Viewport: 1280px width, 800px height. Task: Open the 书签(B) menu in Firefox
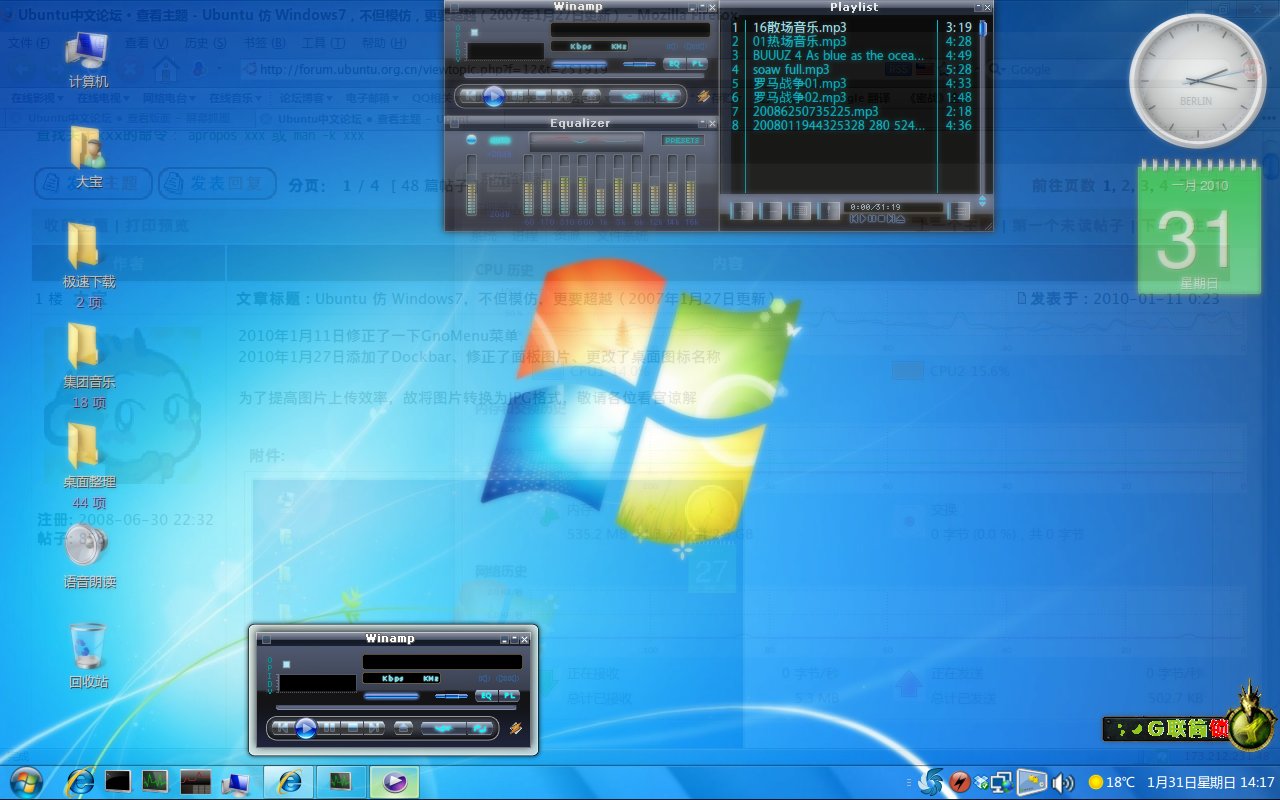[264, 43]
